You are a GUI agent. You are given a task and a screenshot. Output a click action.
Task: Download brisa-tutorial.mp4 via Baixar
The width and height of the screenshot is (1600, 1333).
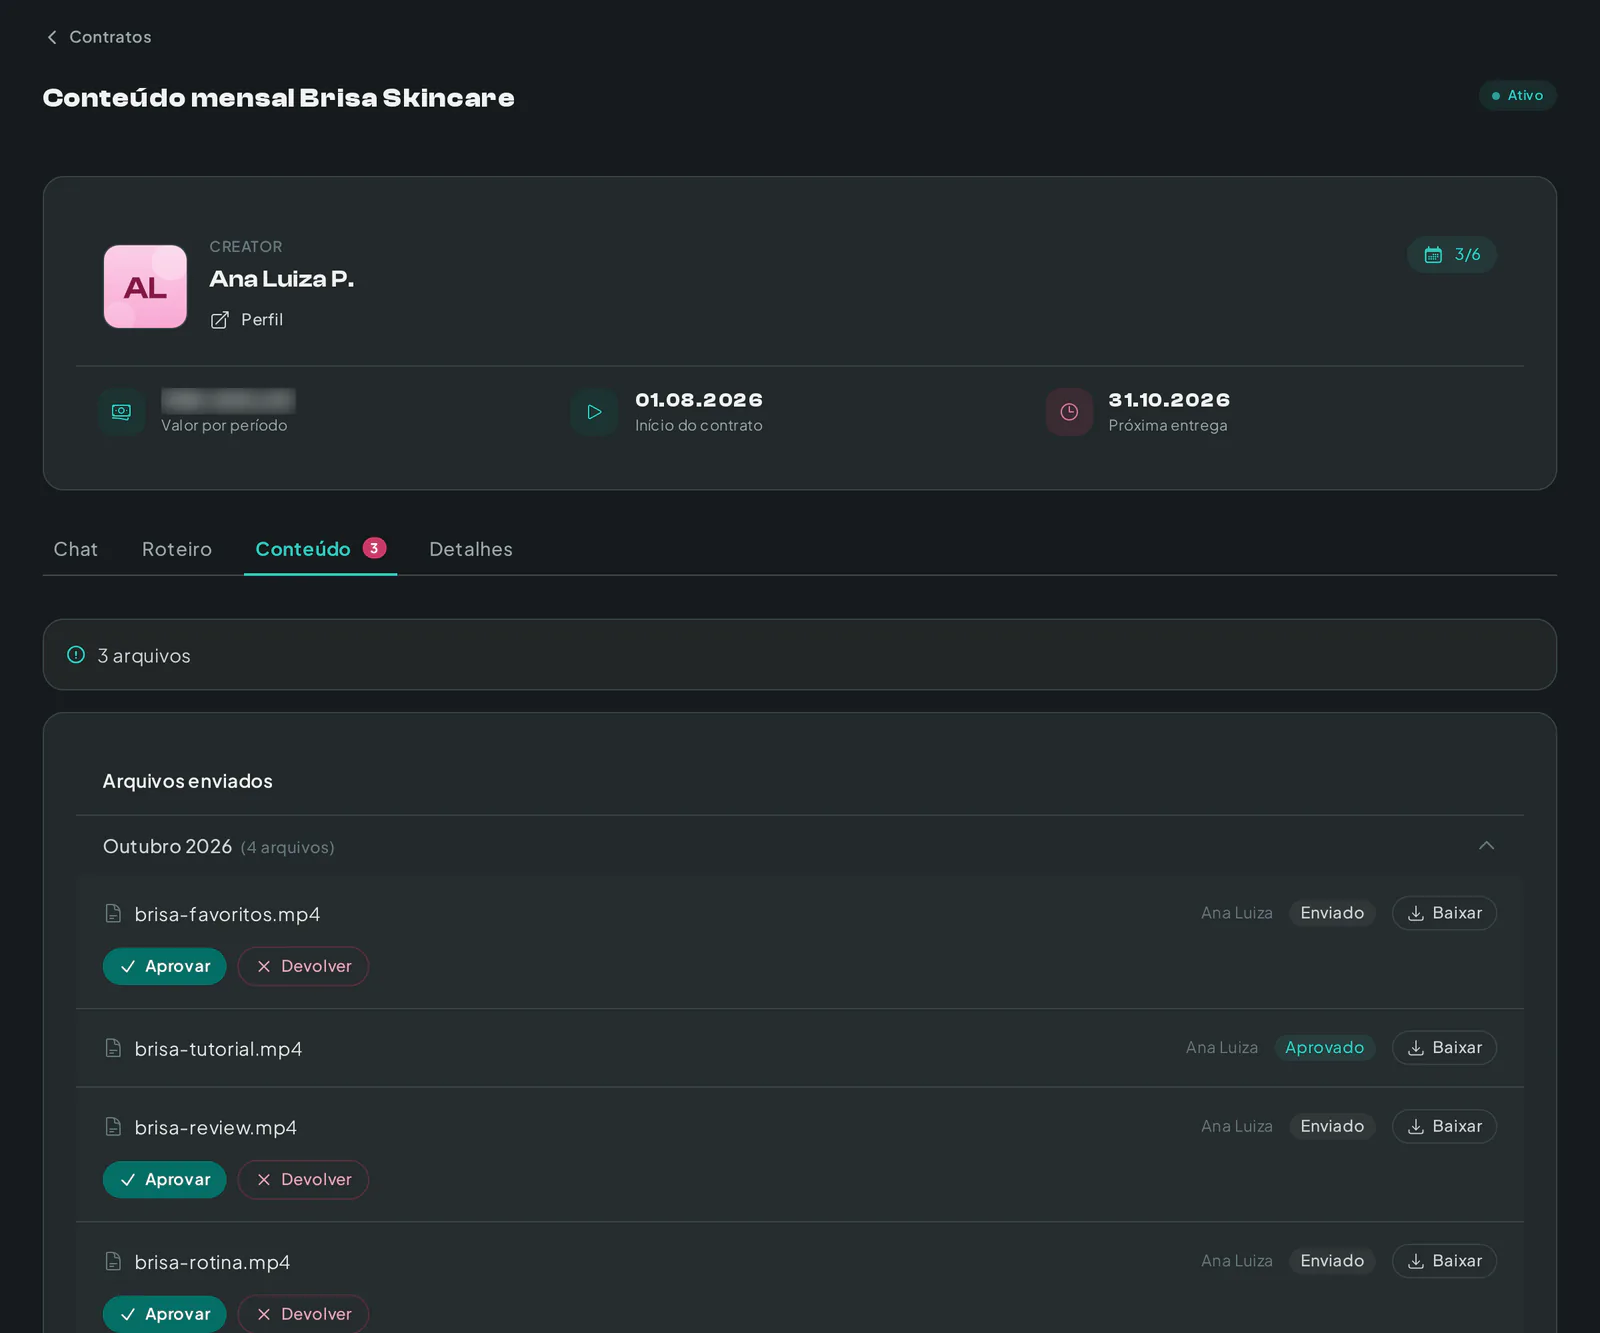pos(1444,1048)
